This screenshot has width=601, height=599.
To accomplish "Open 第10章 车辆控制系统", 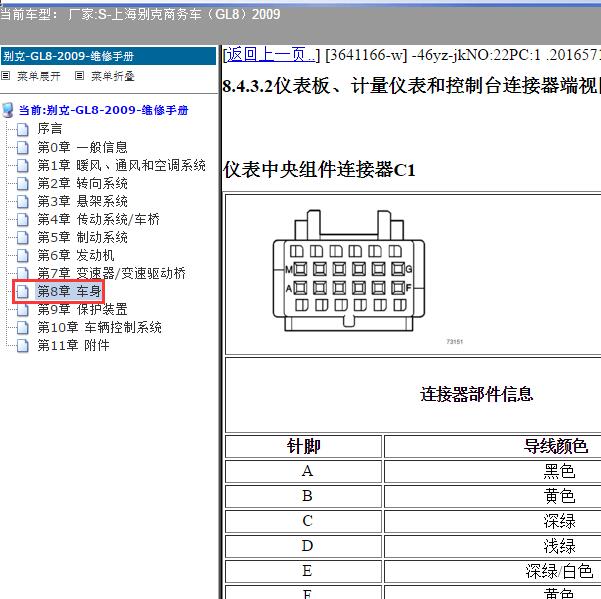I will (100, 327).
